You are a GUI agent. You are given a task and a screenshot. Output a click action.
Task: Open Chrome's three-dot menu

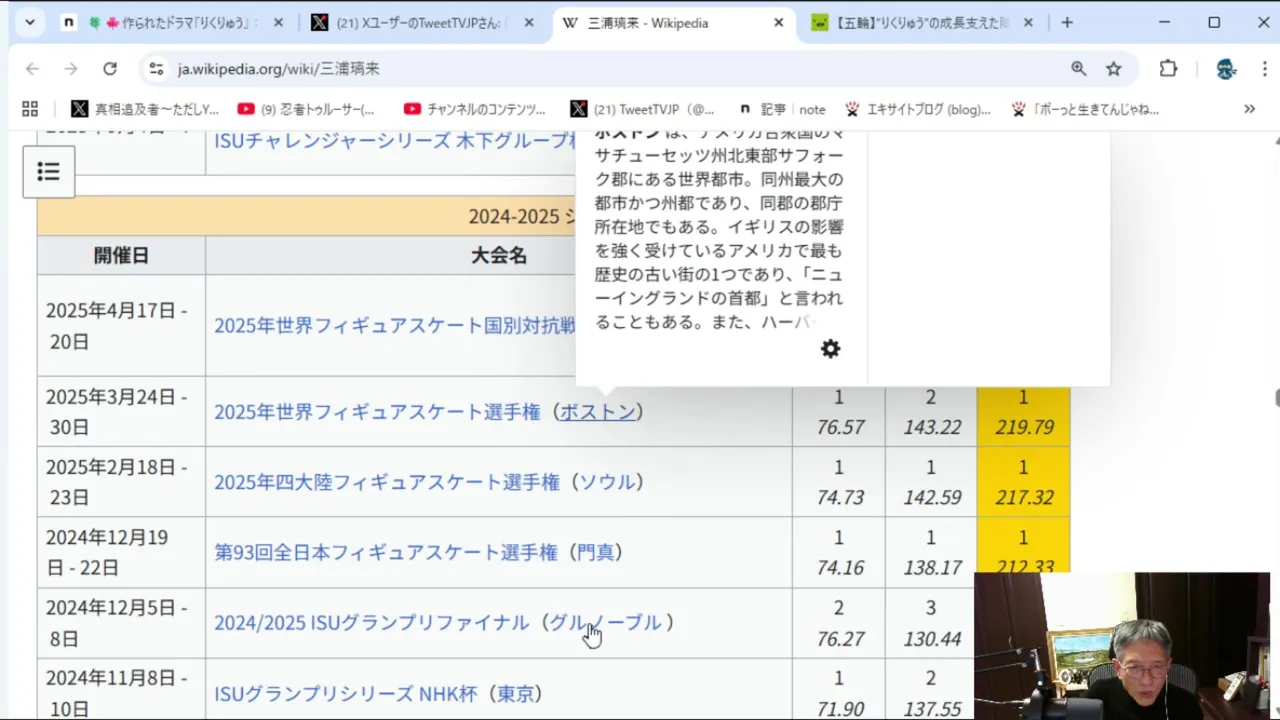pyautogui.click(x=1264, y=68)
